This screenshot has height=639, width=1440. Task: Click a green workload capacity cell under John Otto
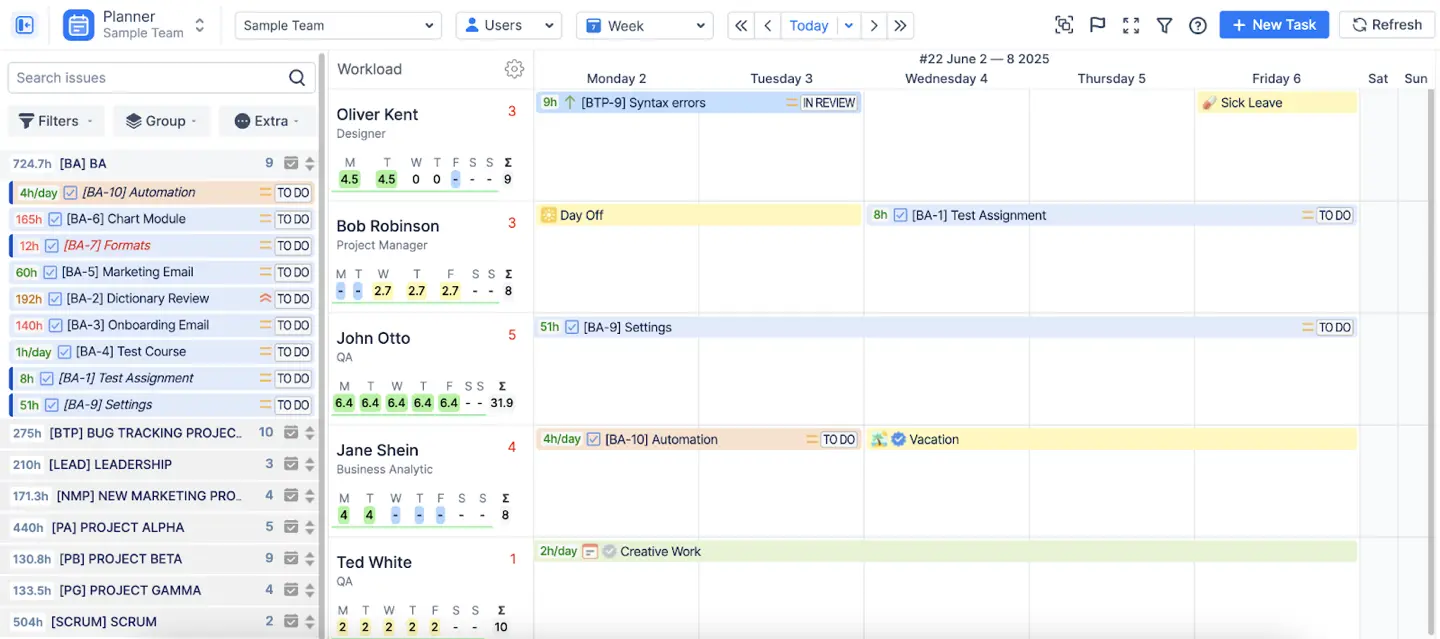(x=344, y=402)
